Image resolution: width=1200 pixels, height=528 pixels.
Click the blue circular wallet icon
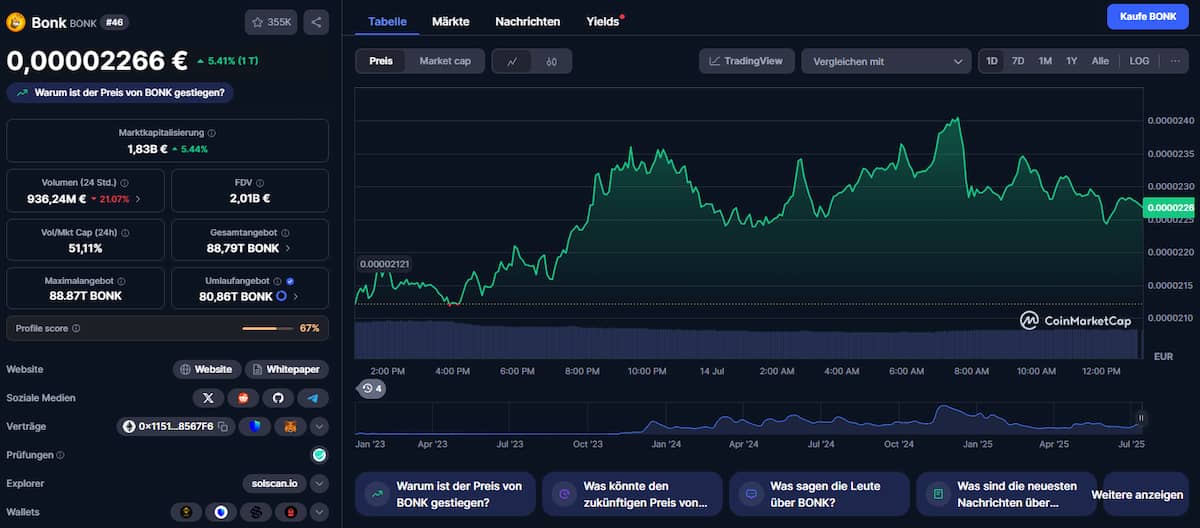tap(221, 513)
